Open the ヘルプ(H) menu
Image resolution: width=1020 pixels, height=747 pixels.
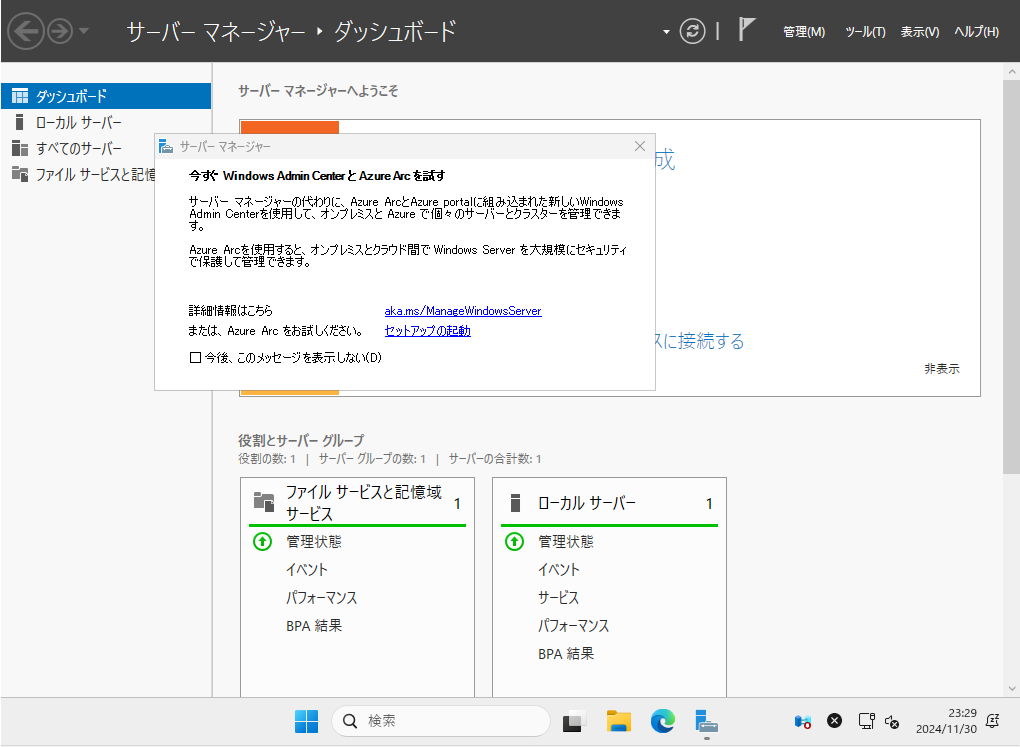[x=976, y=31]
